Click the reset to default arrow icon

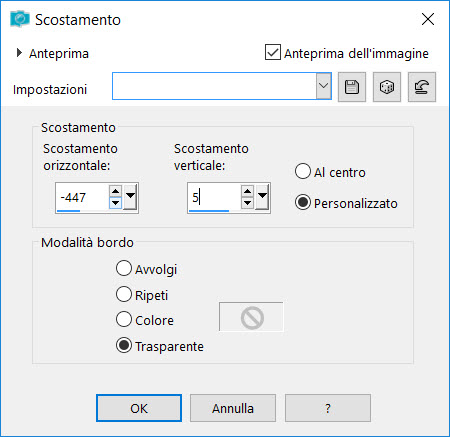(x=422, y=87)
